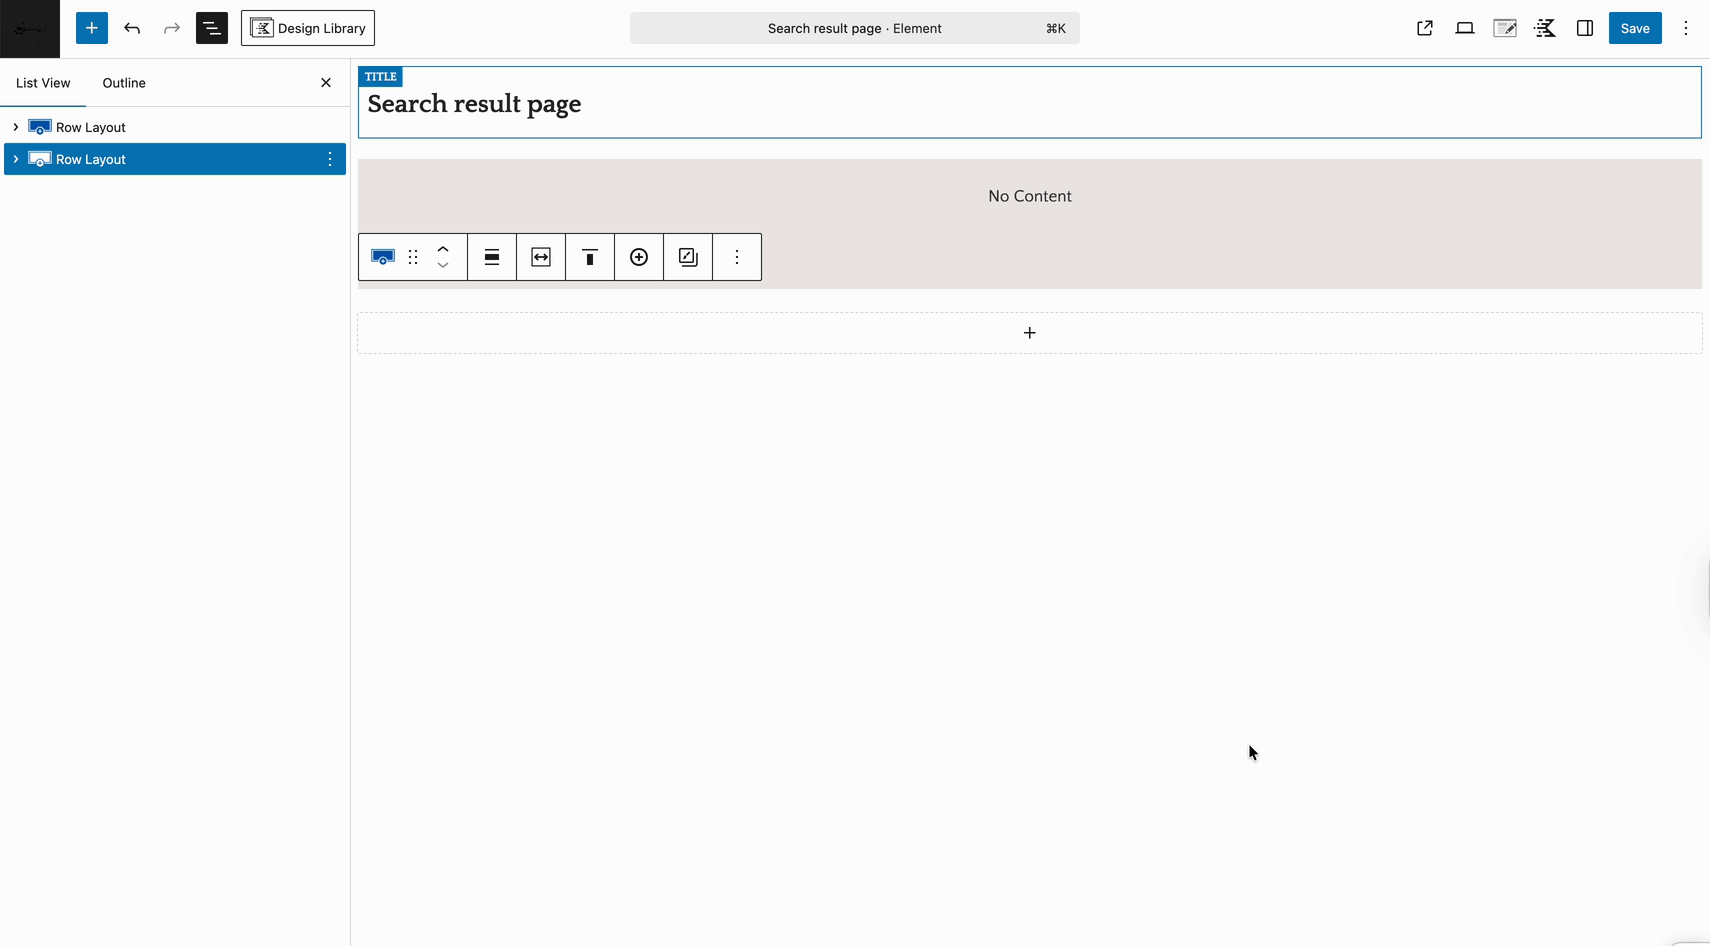
Task: Click the full width alignment icon
Action: (x=540, y=257)
